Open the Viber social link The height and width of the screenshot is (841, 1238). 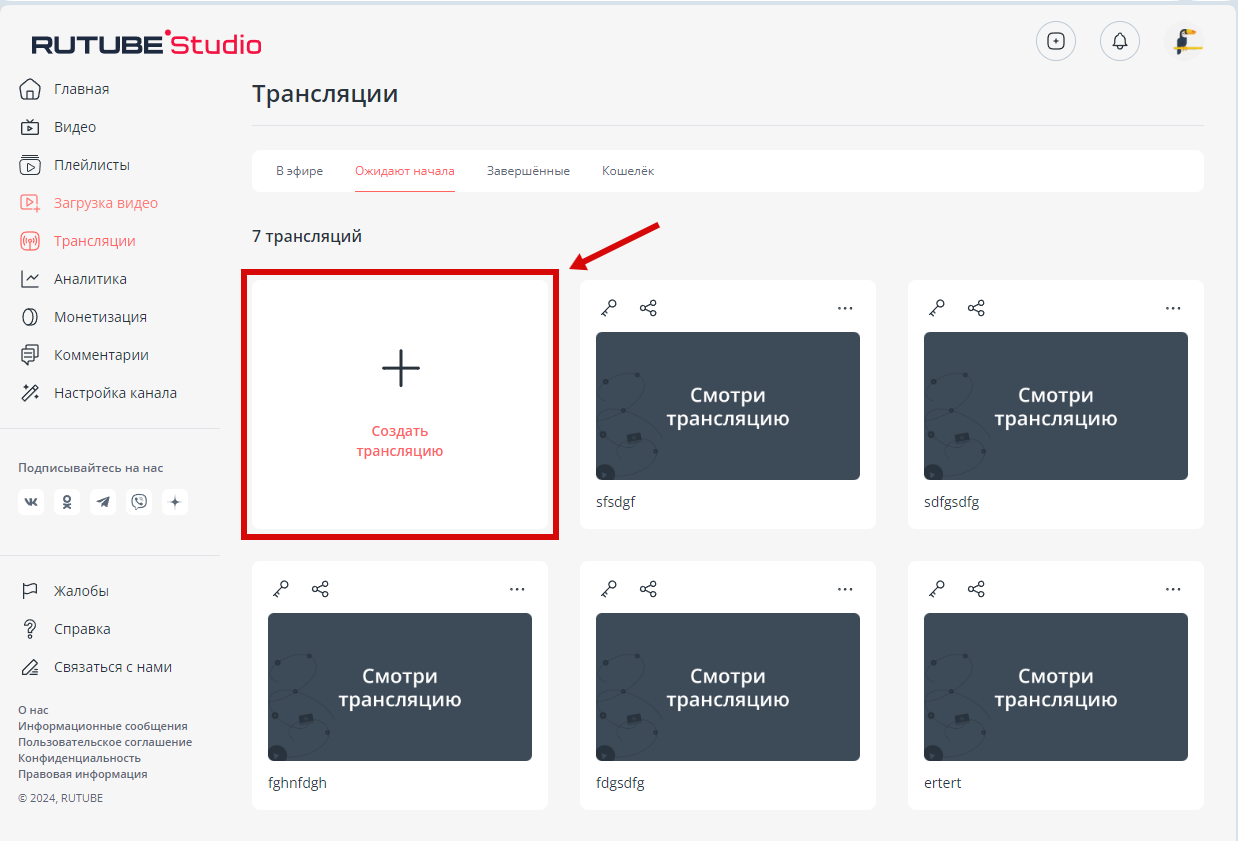tap(139, 502)
